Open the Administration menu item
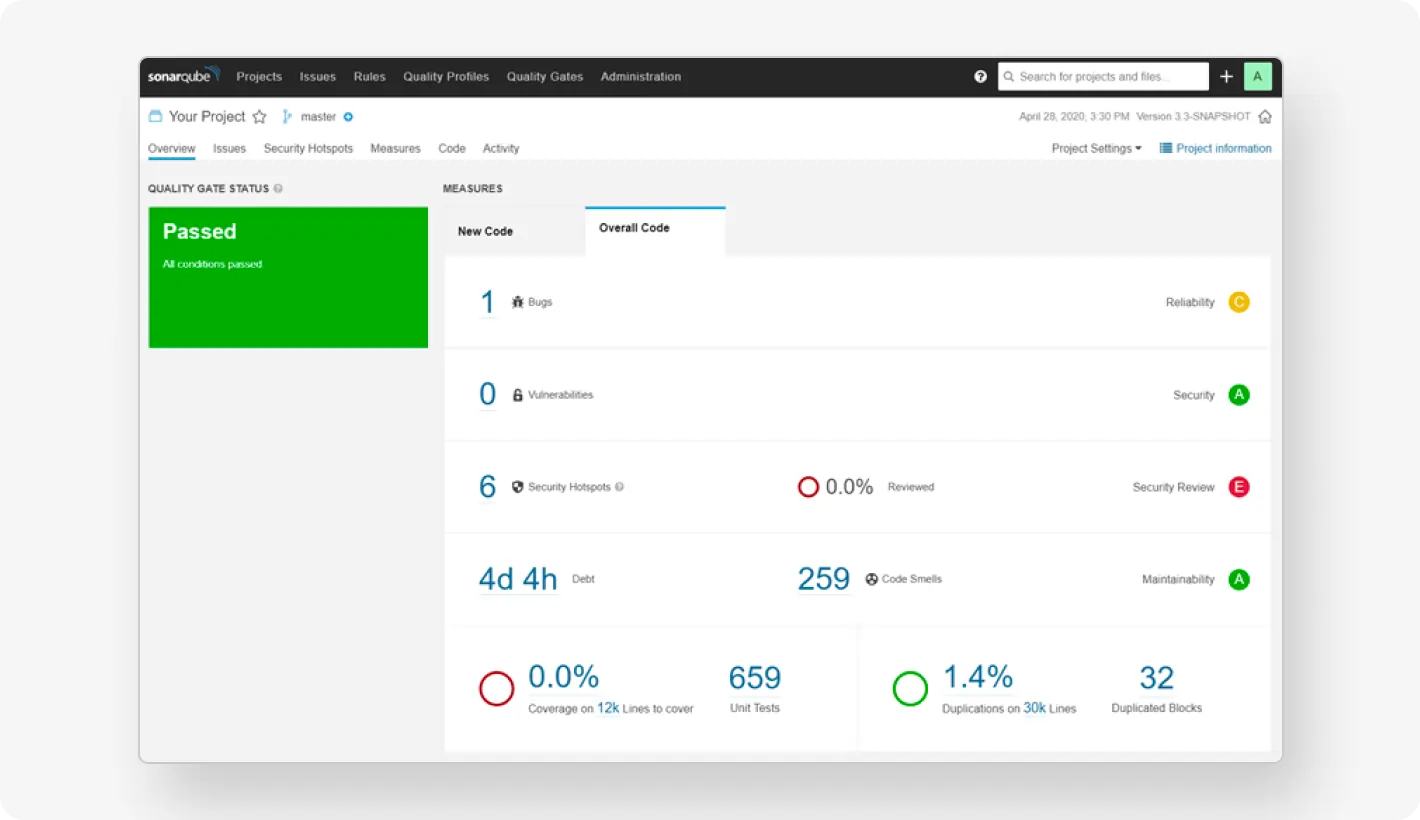This screenshot has height=820, width=1420. 640,76
